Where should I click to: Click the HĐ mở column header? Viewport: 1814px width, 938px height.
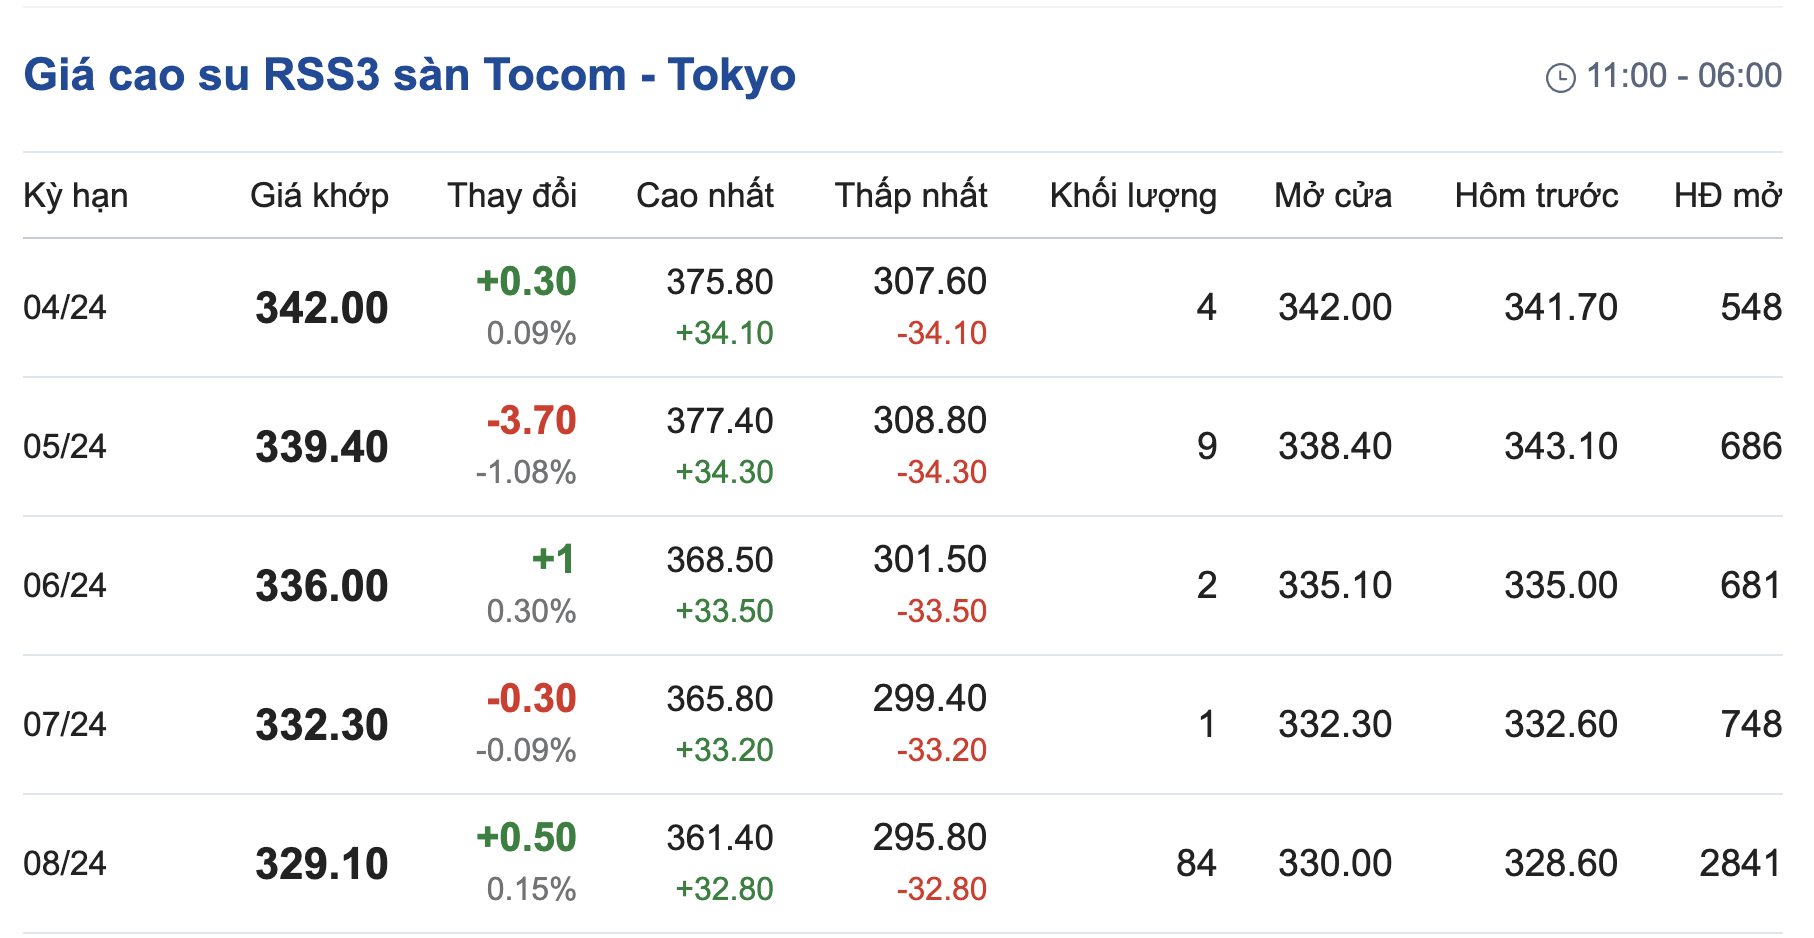tap(1728, 196)
